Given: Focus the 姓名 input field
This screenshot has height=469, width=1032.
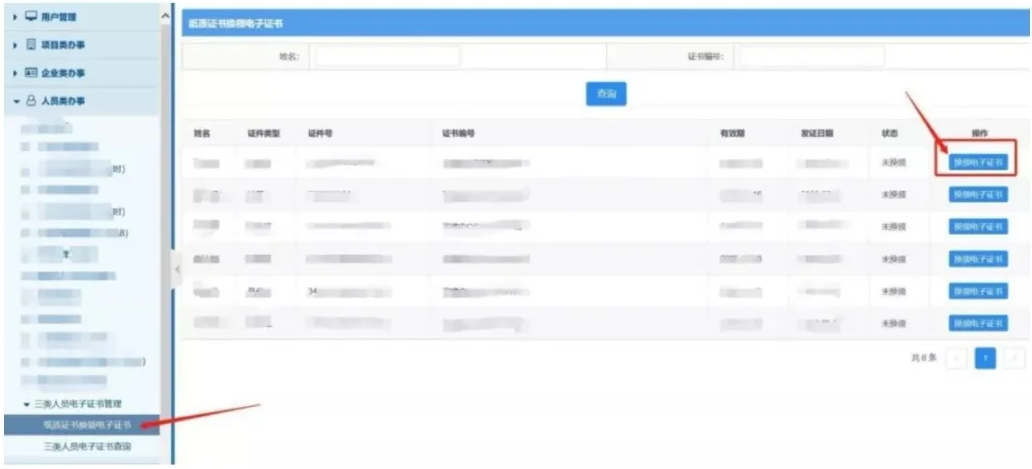Looking at the screenshot, I should pos(387,57).
